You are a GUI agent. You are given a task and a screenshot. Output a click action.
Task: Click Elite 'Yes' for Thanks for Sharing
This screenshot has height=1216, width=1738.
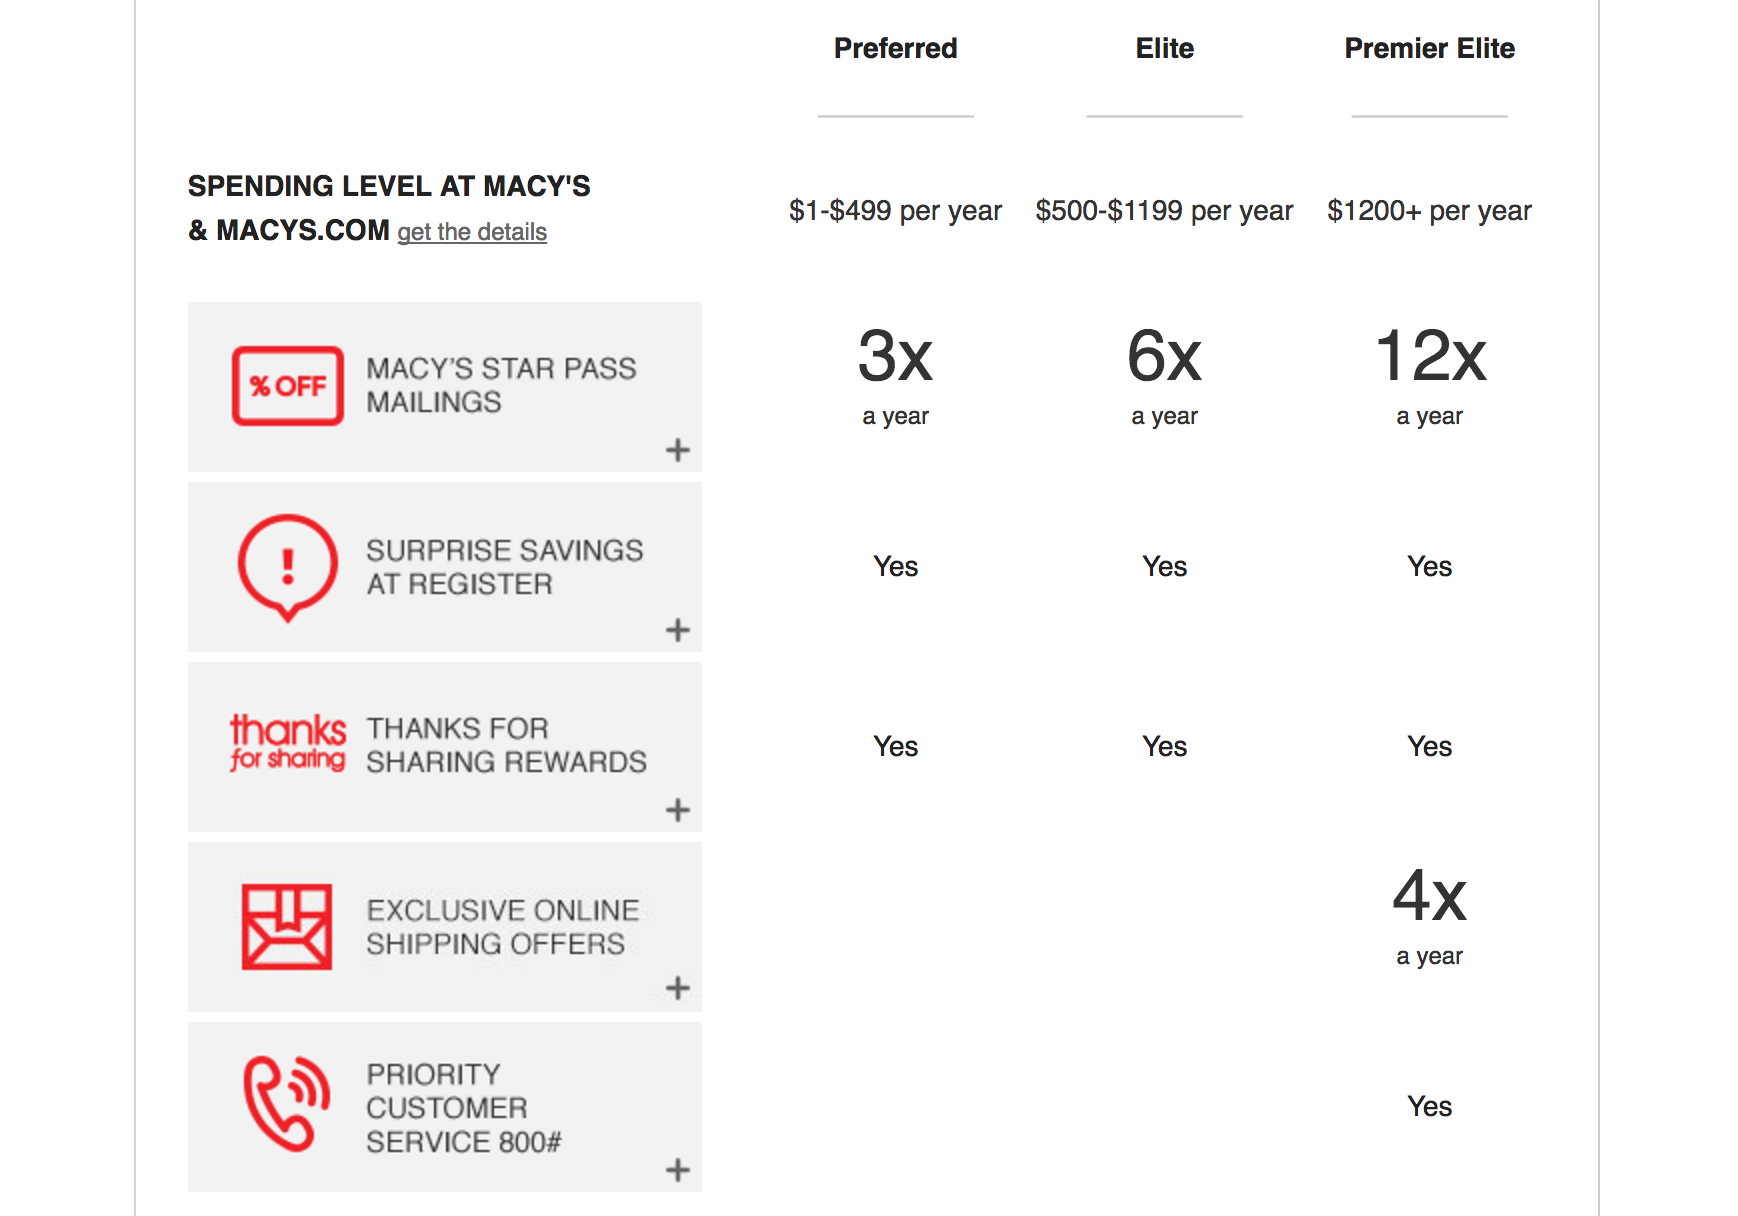1165,747
